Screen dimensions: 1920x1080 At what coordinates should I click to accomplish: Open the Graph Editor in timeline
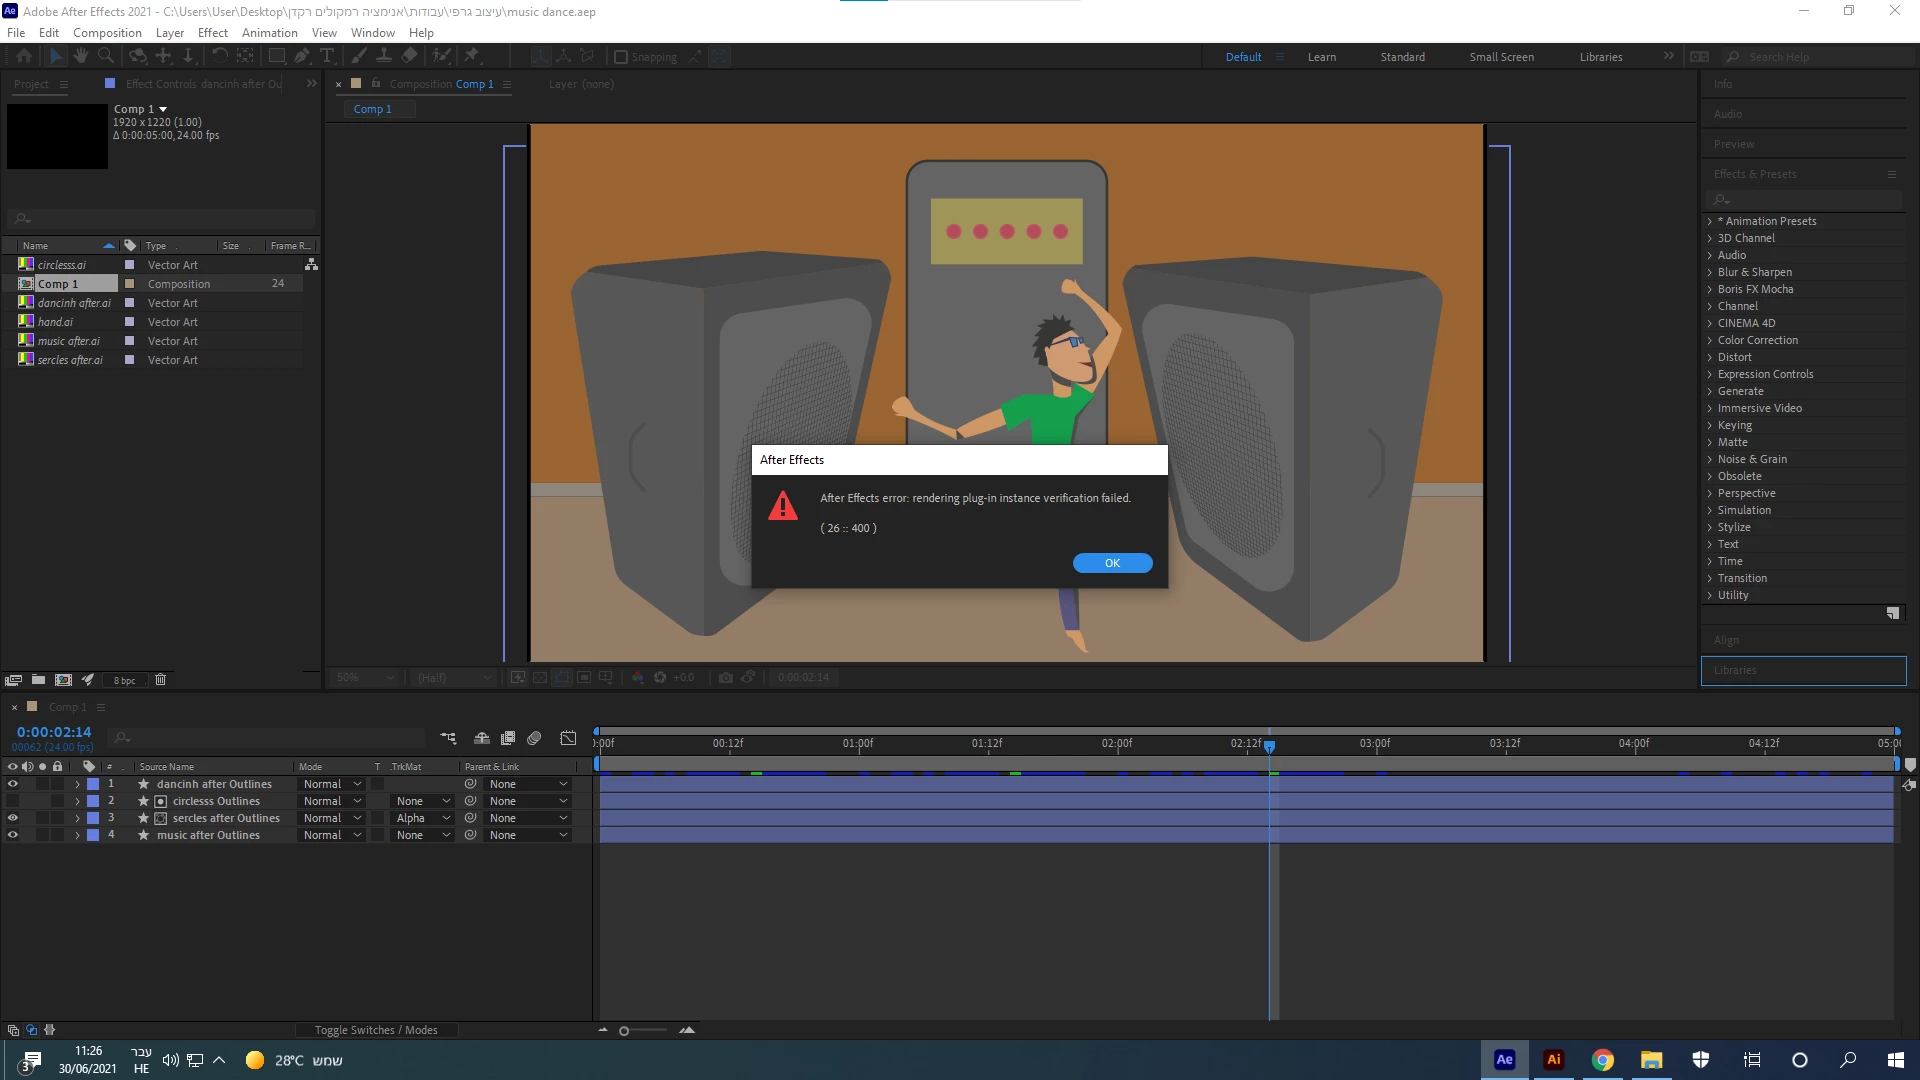click(x=568, y=738)
